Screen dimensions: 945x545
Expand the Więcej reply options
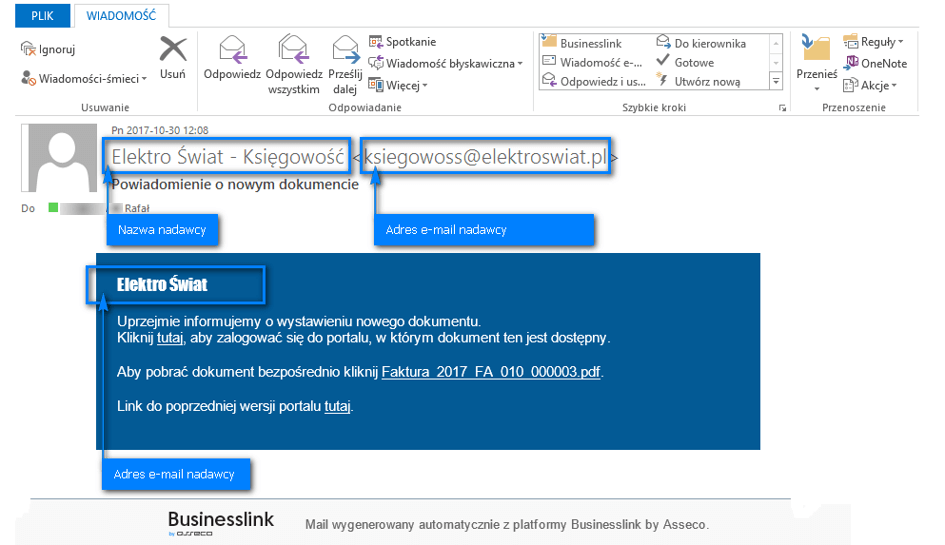tap(398, 85)
